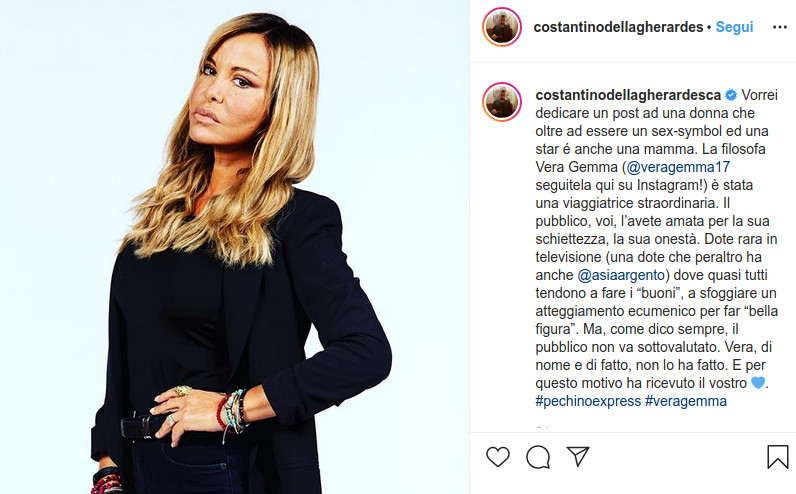Open the header profile avatar story

coord(502,27)
